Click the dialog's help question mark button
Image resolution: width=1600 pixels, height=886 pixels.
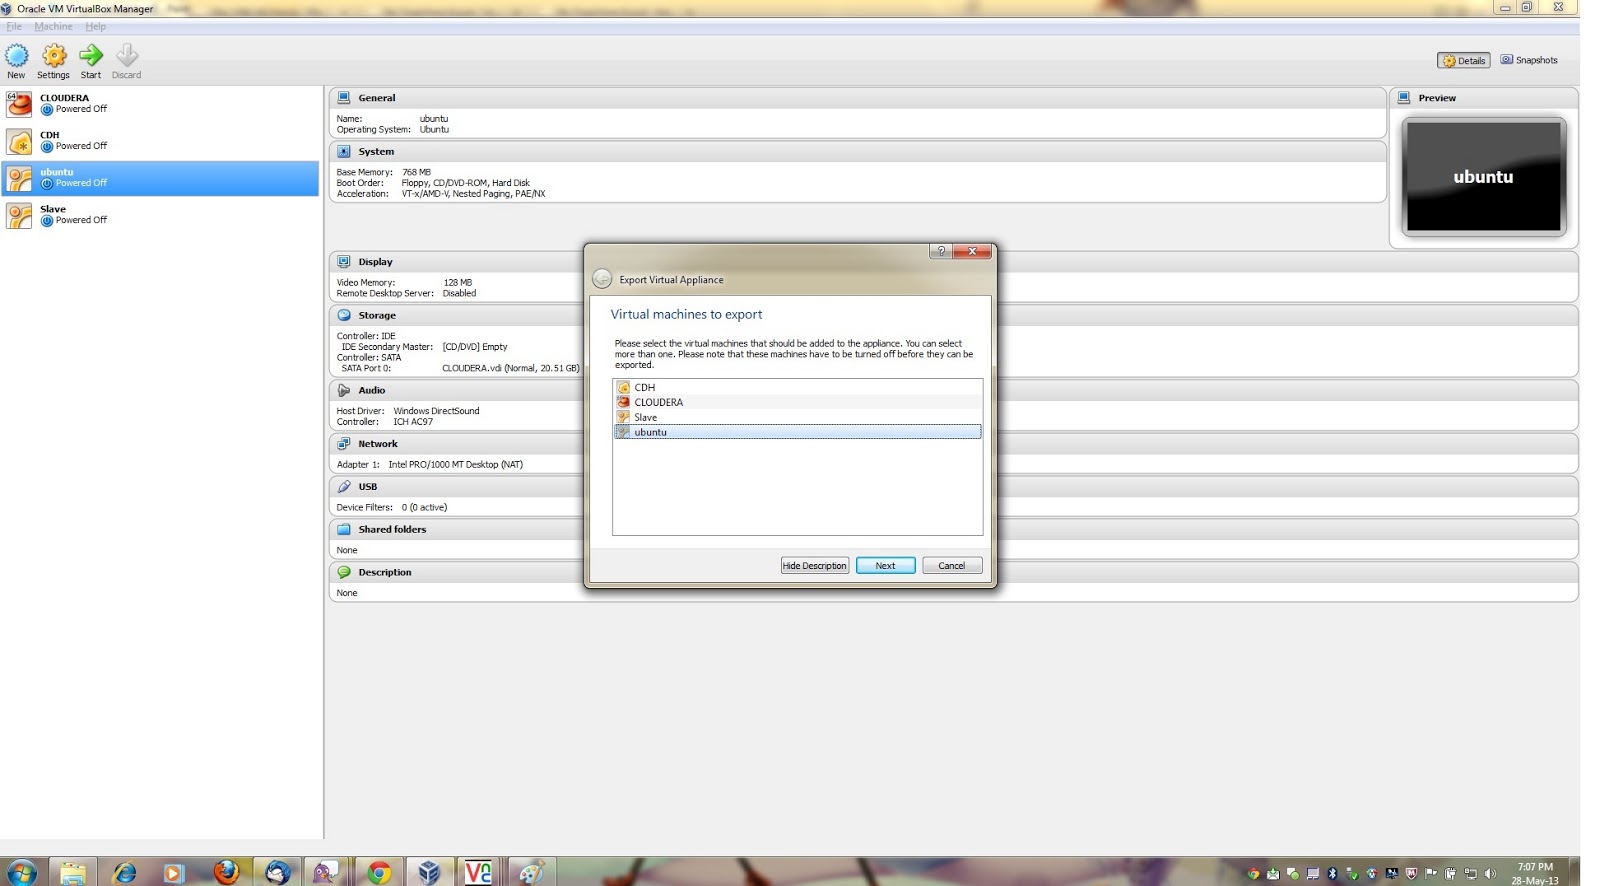[941, 251]
